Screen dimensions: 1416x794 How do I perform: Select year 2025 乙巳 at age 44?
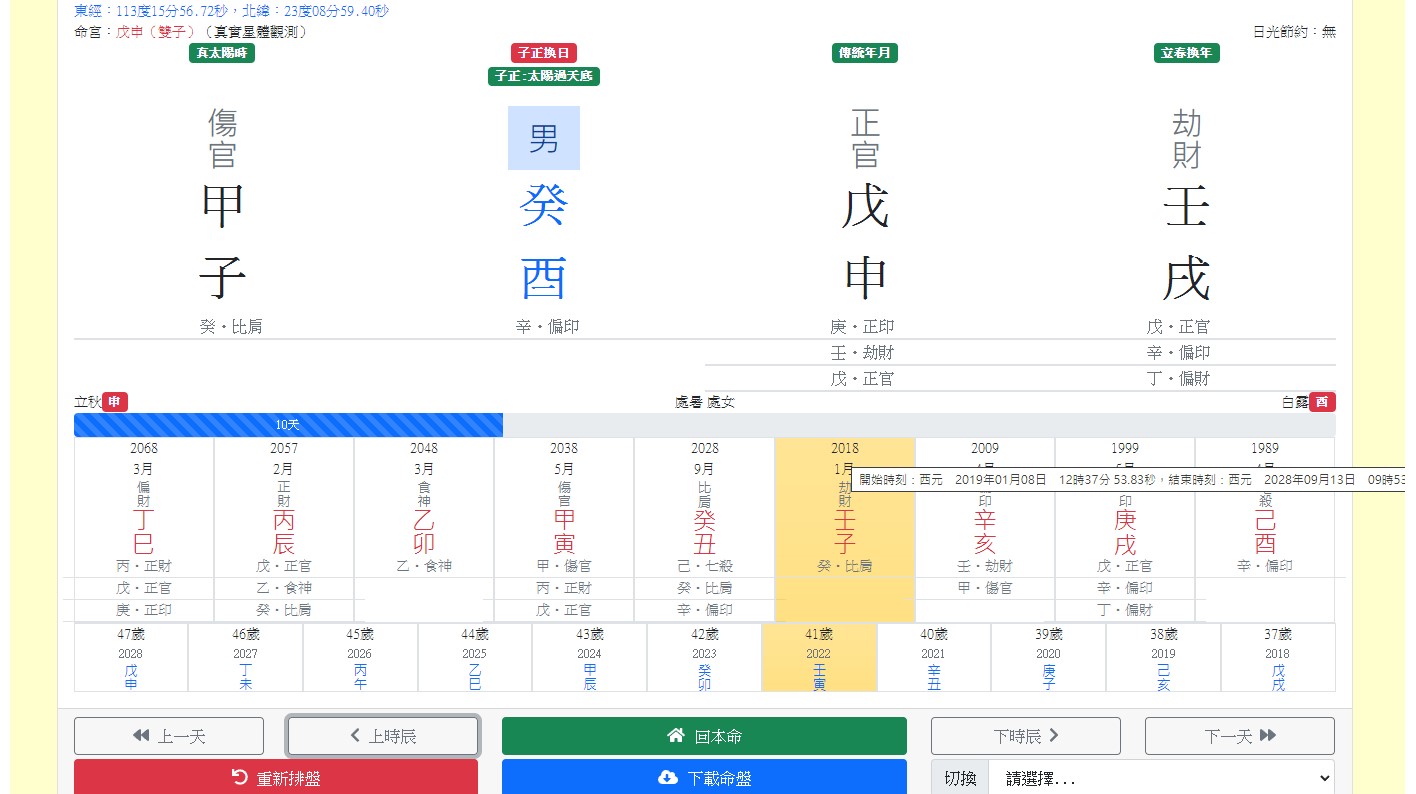pyautogui.click(x=475, y=658)
